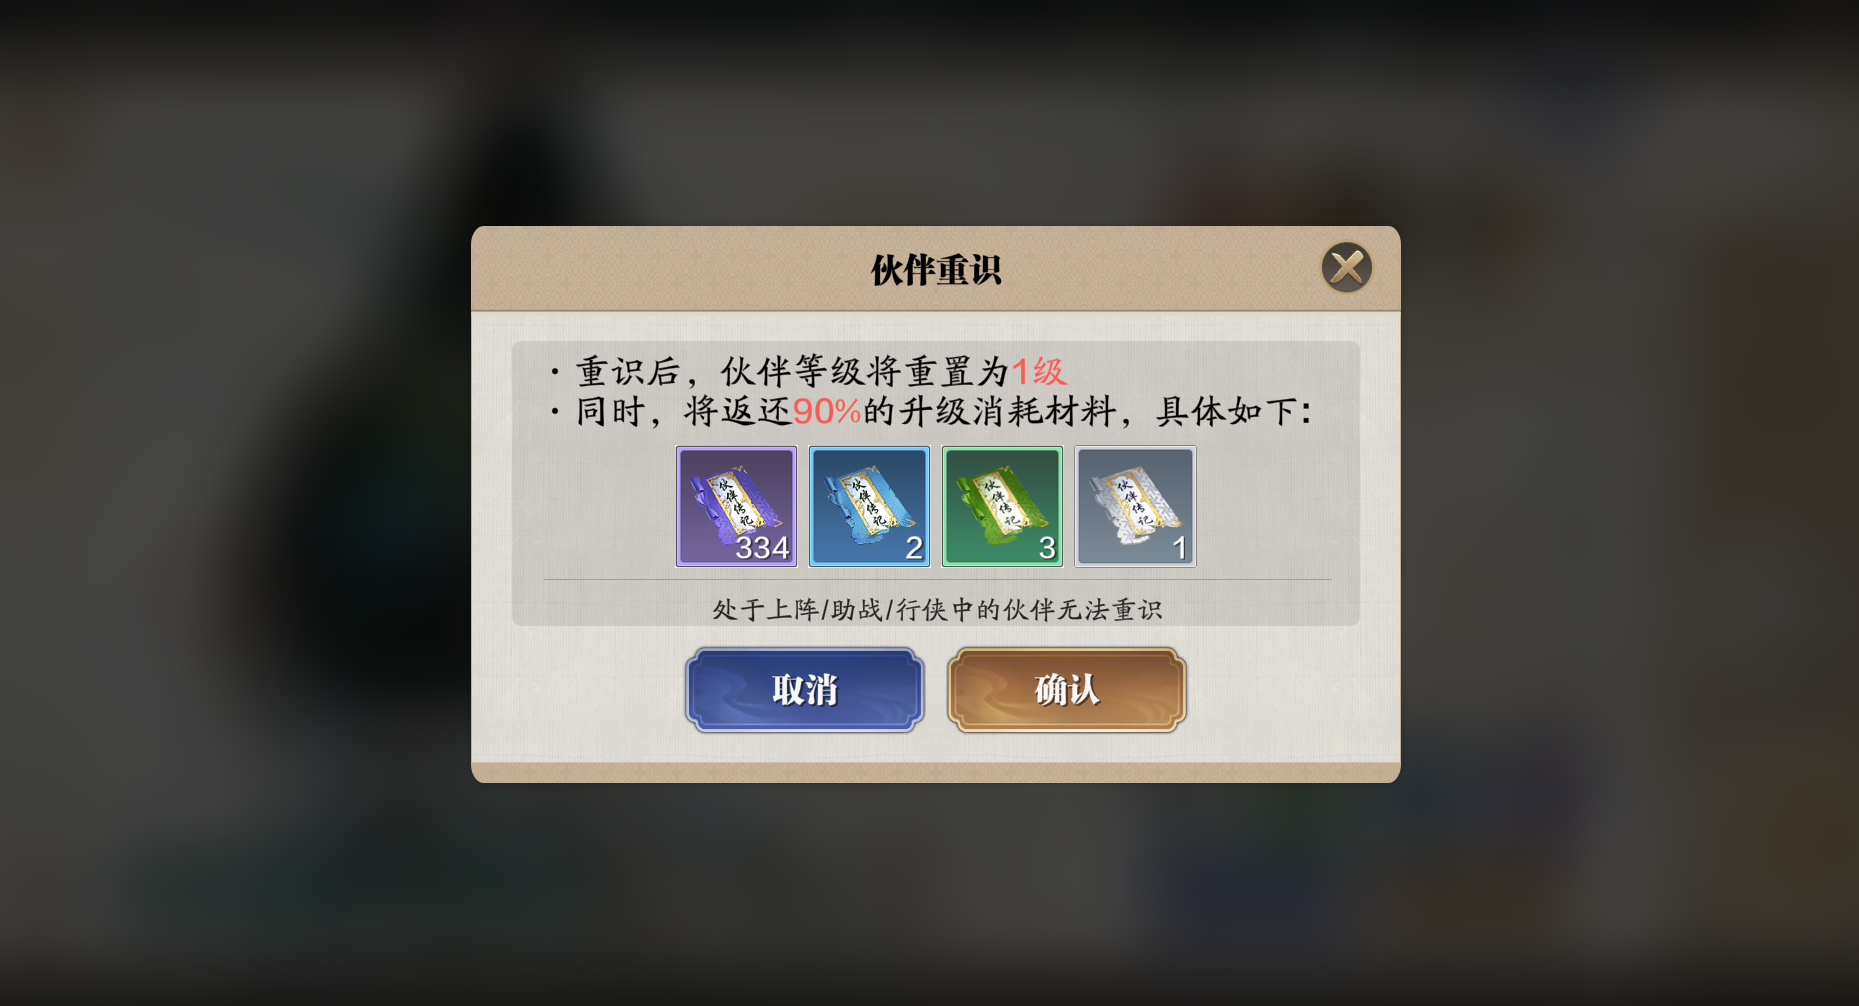Click the 伙伴重识 dialog title
Viewport: 1859px width, 1006px height.
click(936, 270)
